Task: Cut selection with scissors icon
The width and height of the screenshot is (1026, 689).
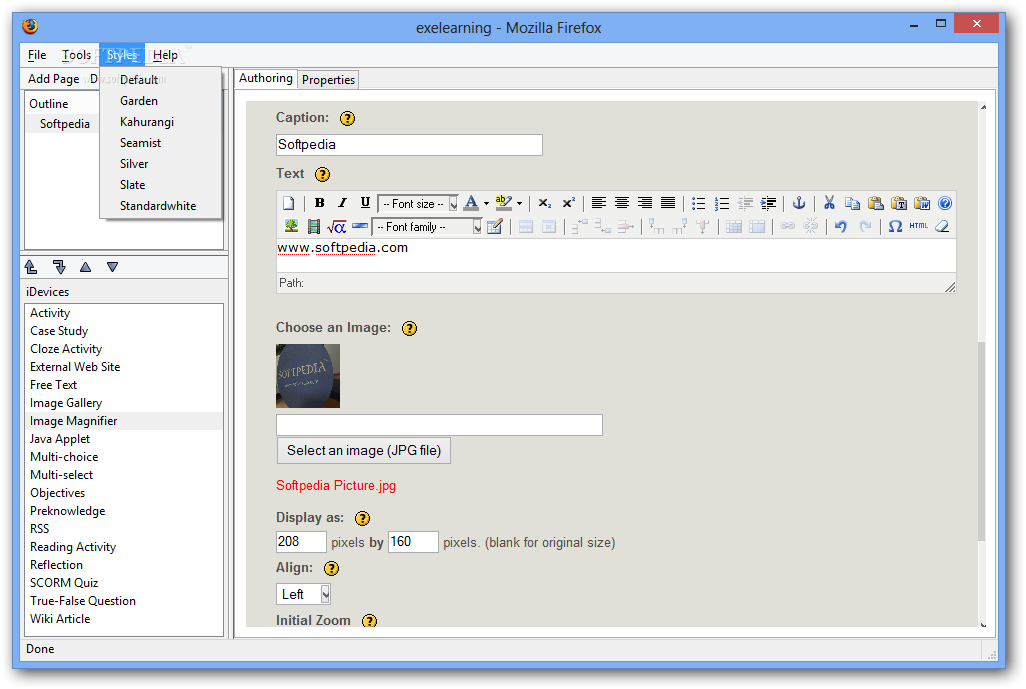Action: coord(829,203)
